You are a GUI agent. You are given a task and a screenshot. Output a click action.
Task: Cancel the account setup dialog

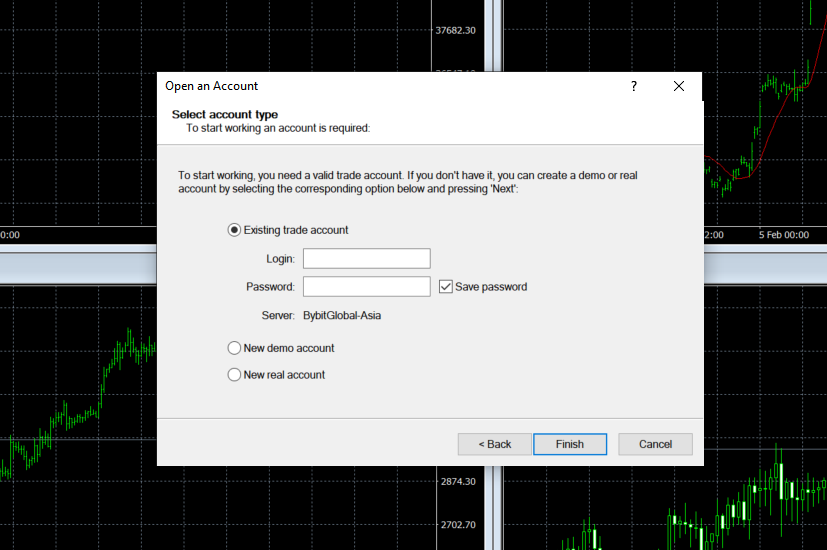(x=655, y=444)
